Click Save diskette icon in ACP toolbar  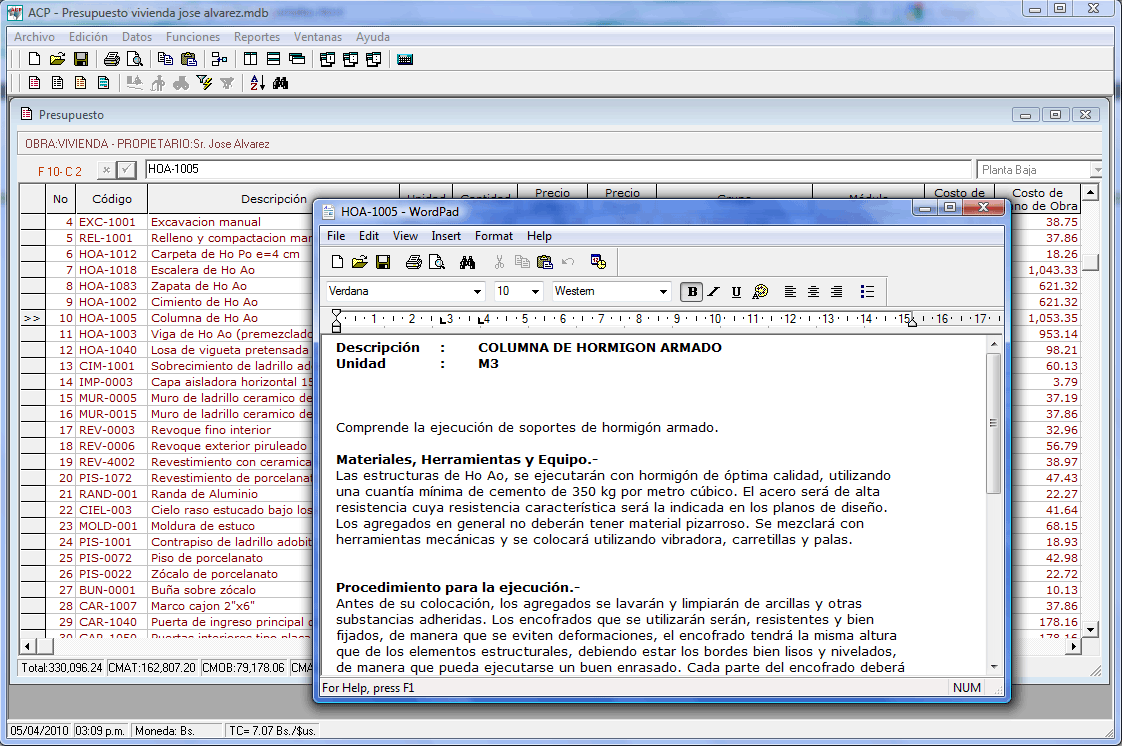(81, 59)
